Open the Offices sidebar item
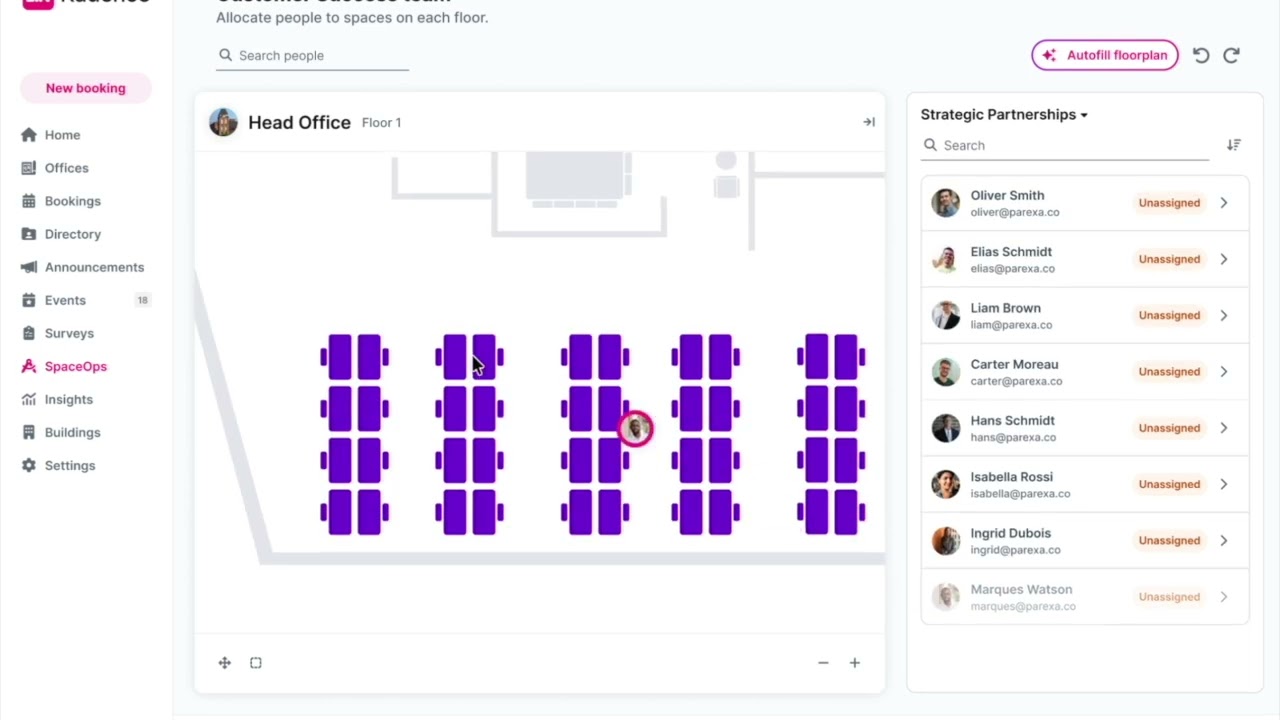 (66, 168)
